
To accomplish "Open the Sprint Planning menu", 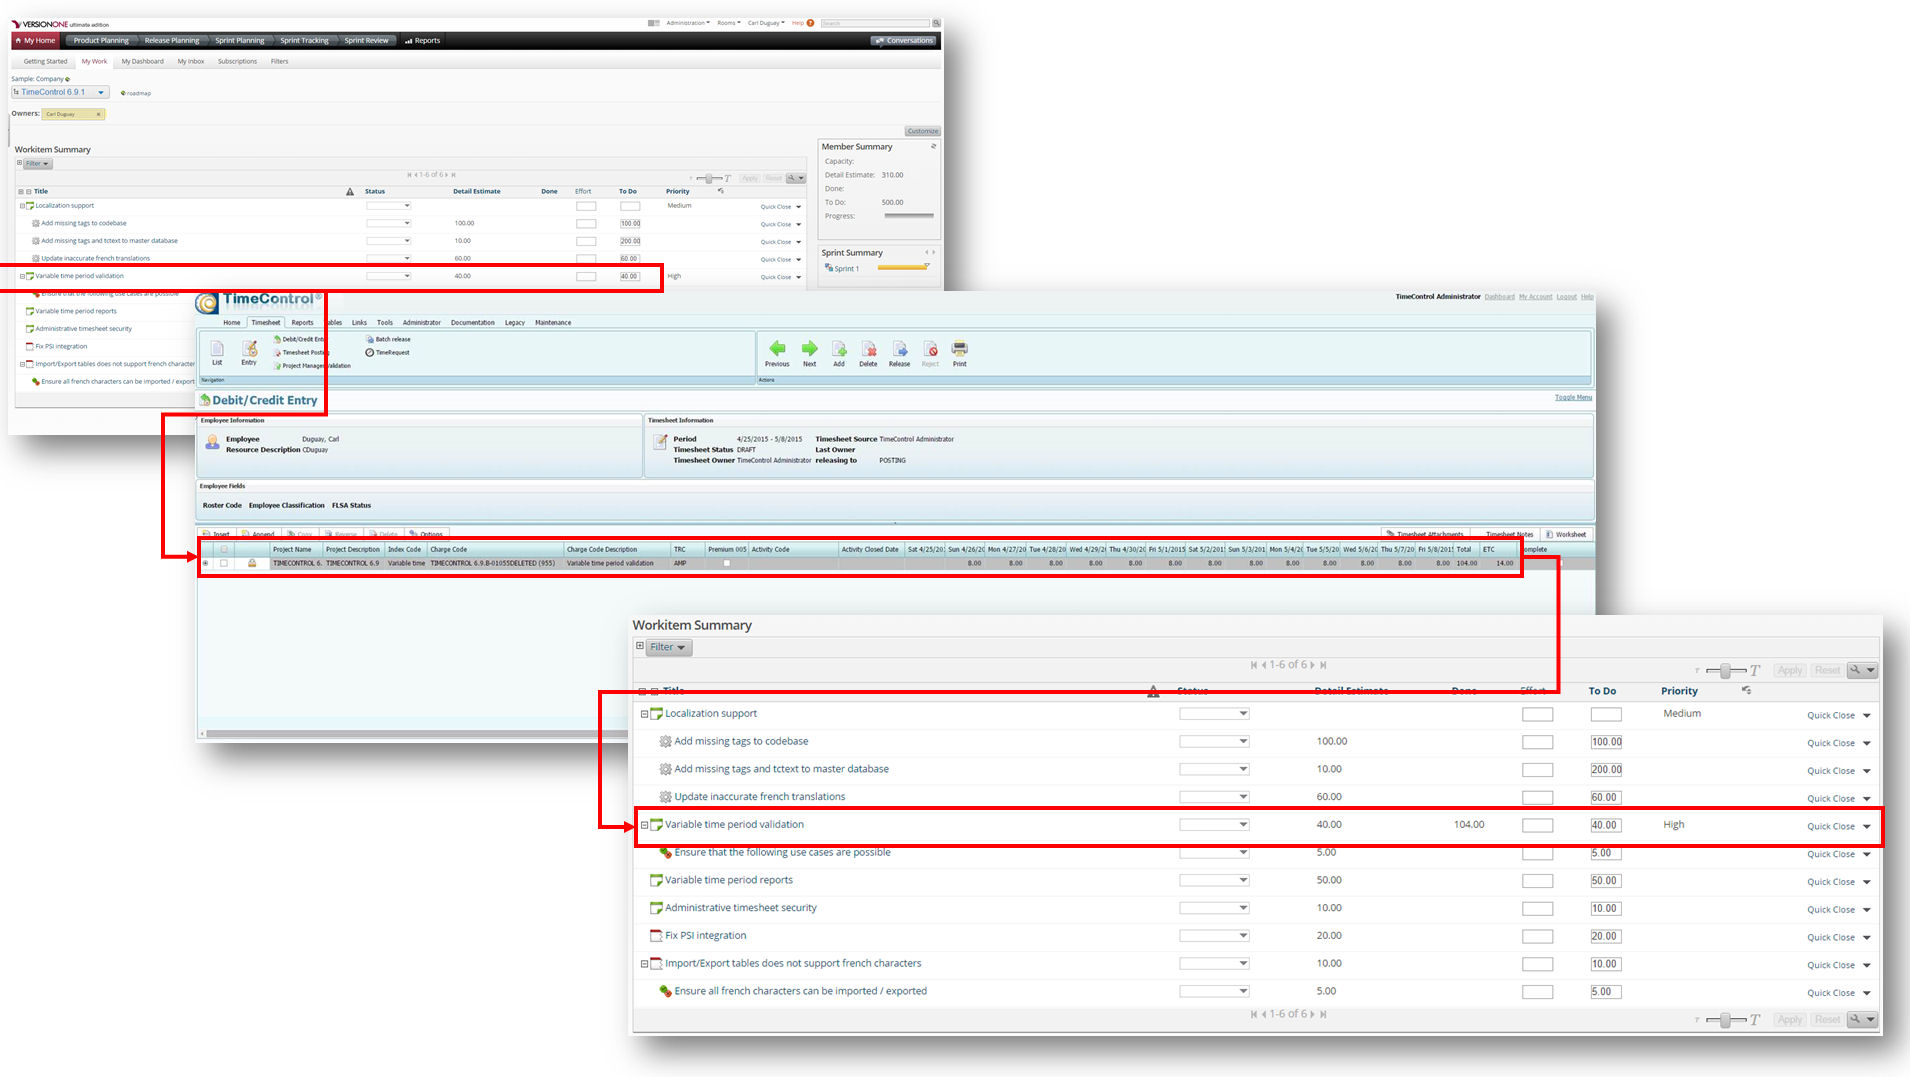I will pos(240,41).
